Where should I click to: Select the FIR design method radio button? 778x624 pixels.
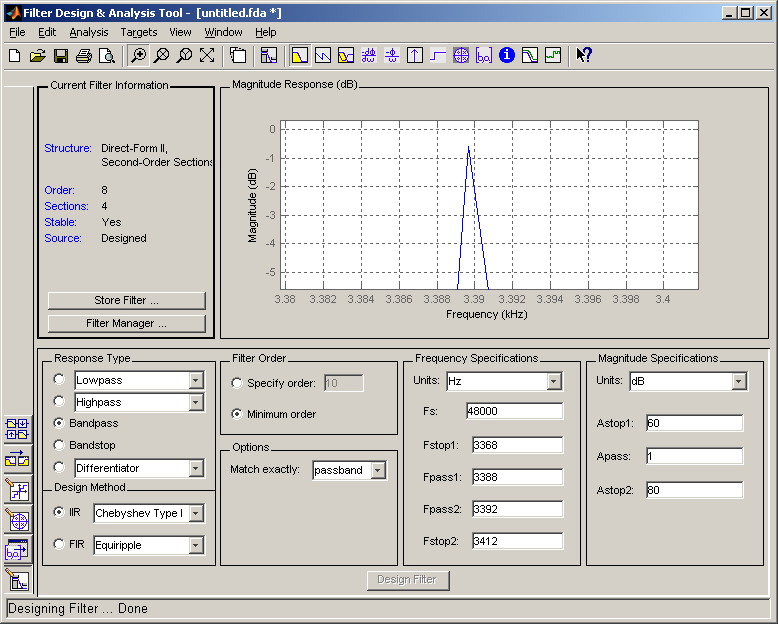coord(59,544)
